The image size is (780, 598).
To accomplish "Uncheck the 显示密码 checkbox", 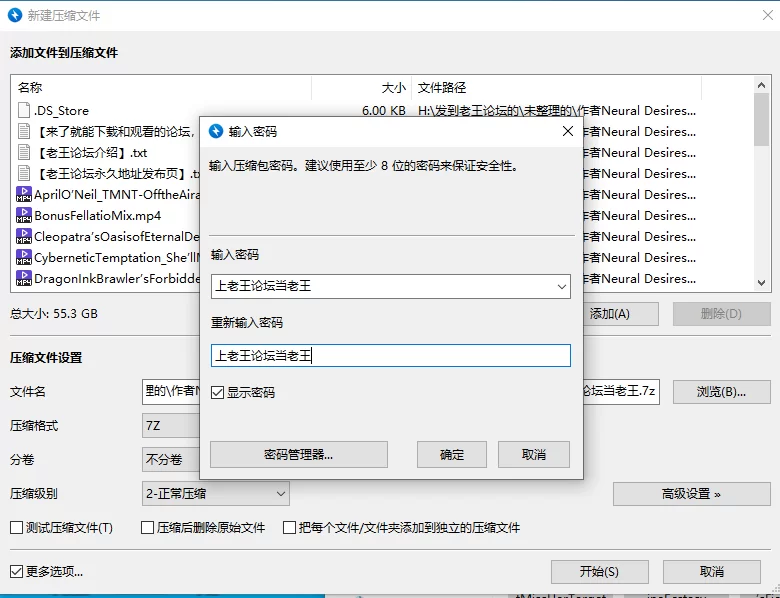I will [x=217, y=393].
